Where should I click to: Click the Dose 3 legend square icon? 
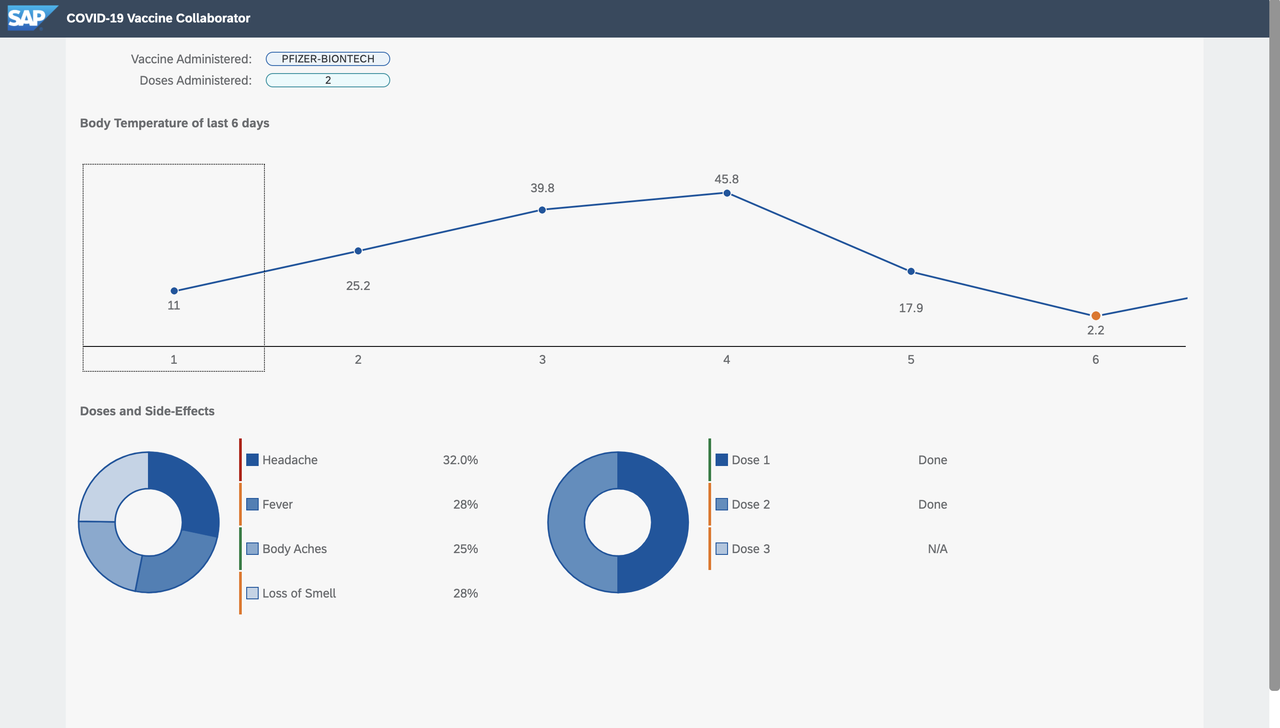coord(722,548)
